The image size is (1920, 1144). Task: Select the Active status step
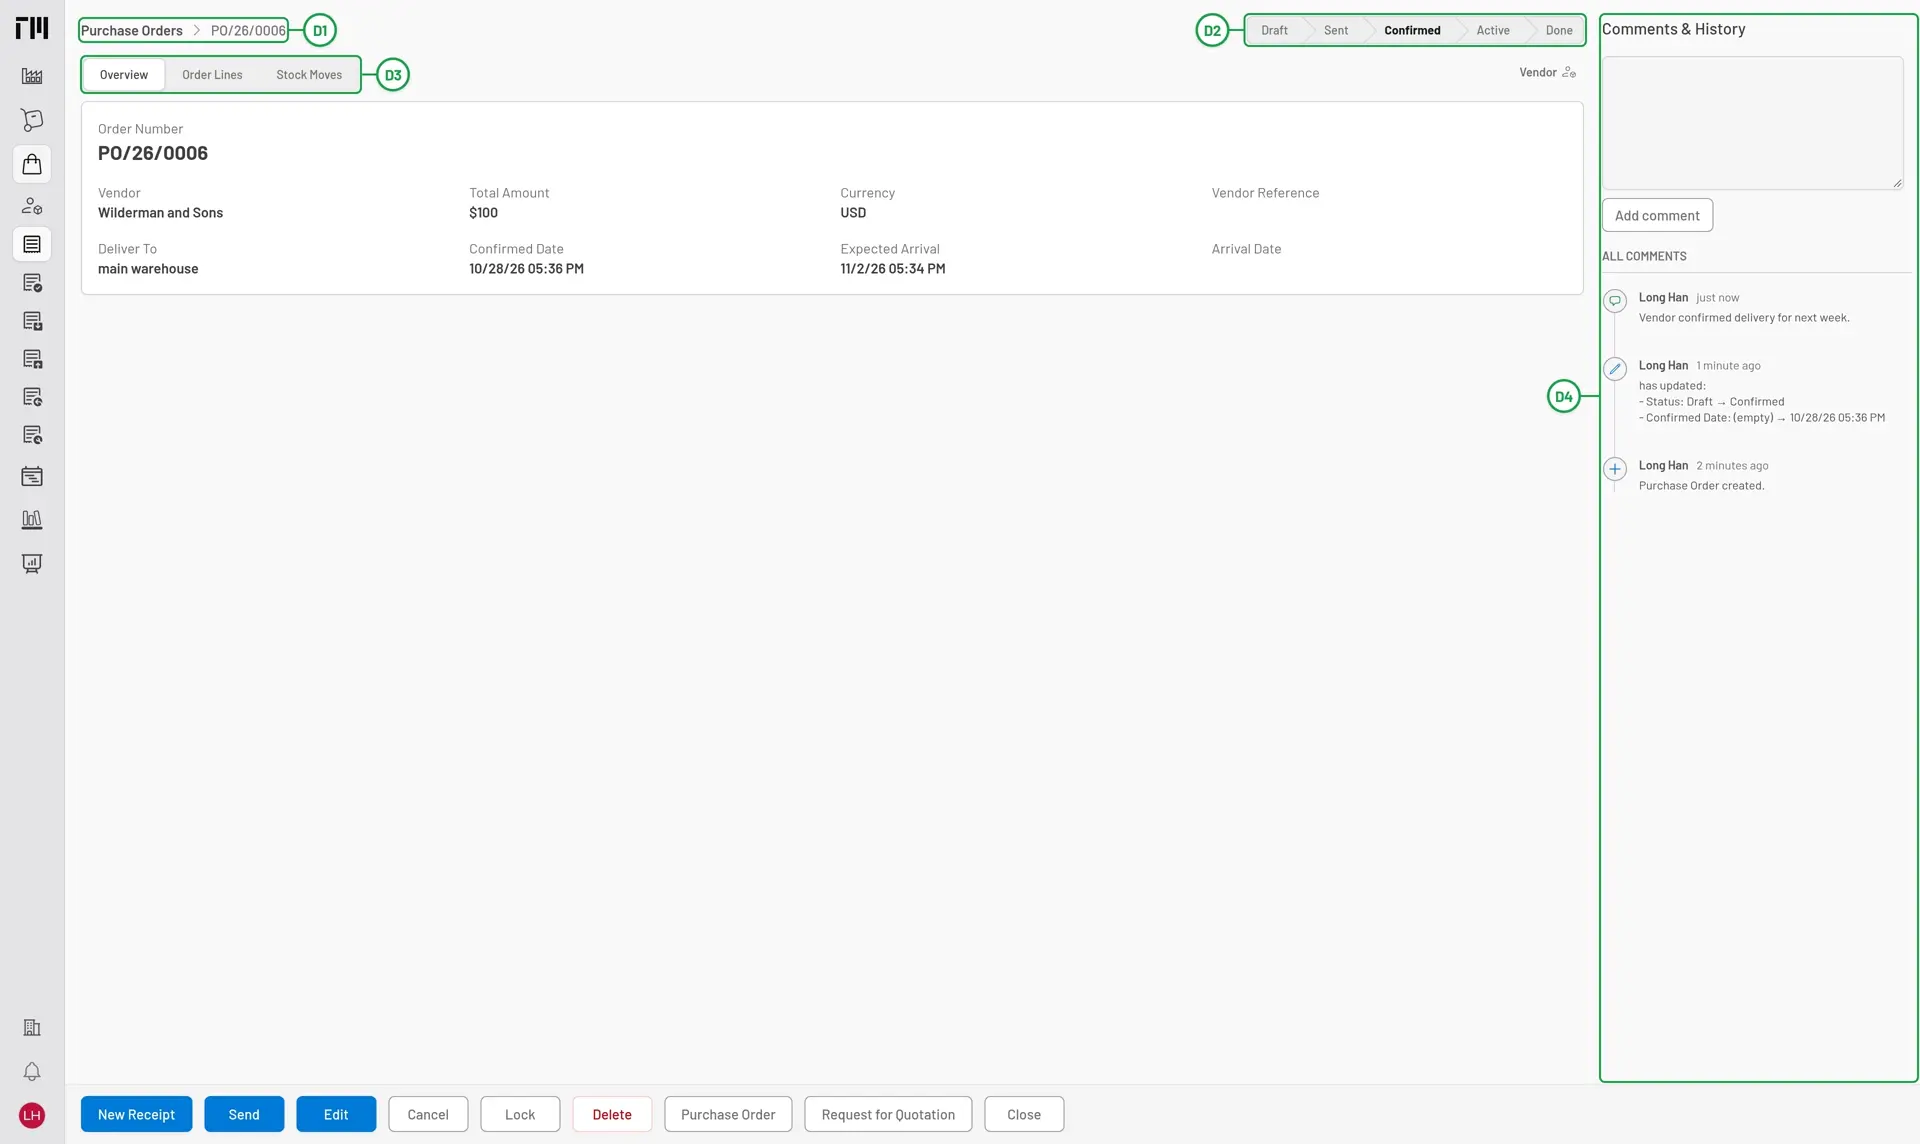click(1493, 30)
